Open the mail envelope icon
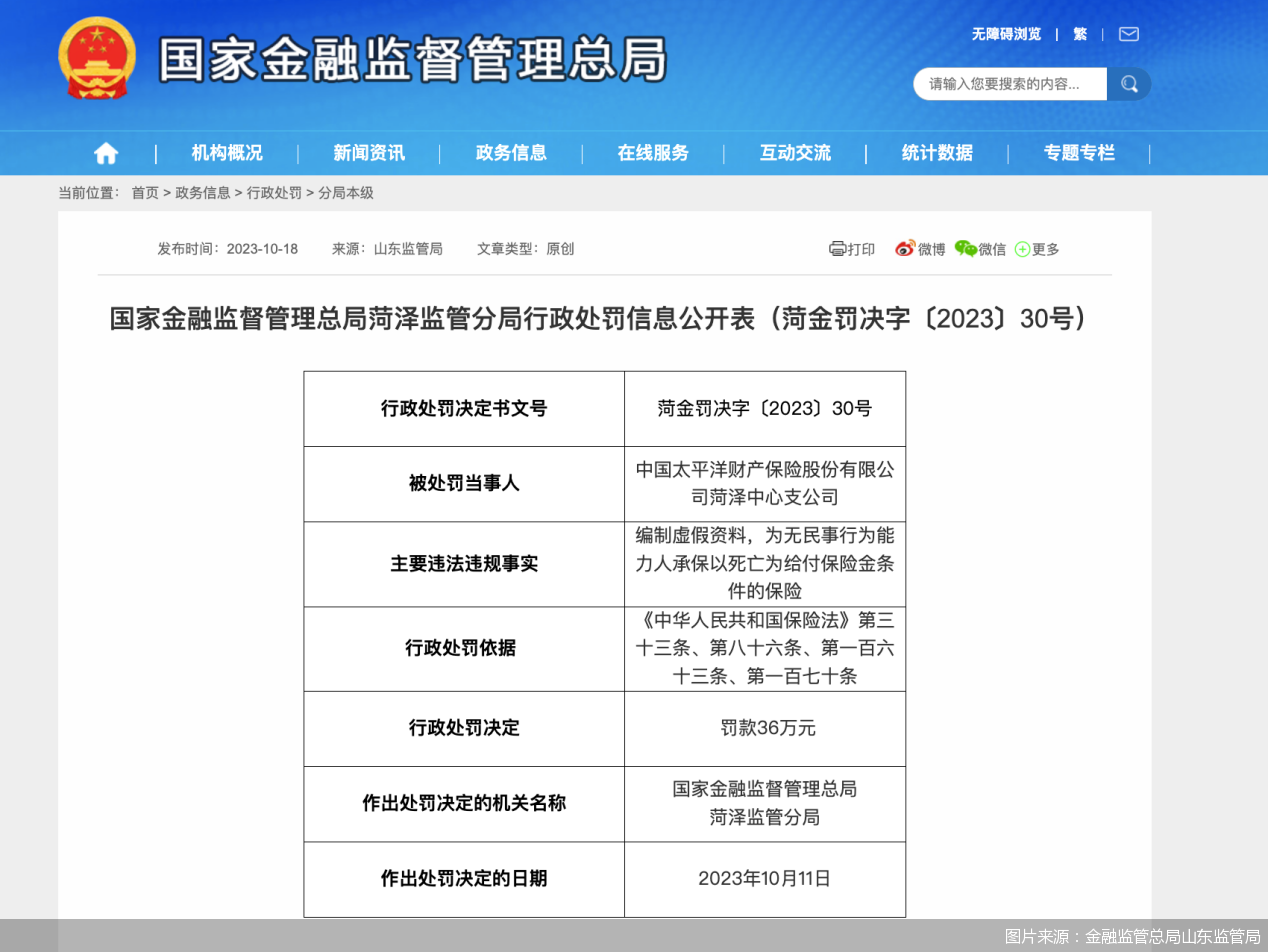Viewport: 1268px width, 952px height. click(1129, 34)
